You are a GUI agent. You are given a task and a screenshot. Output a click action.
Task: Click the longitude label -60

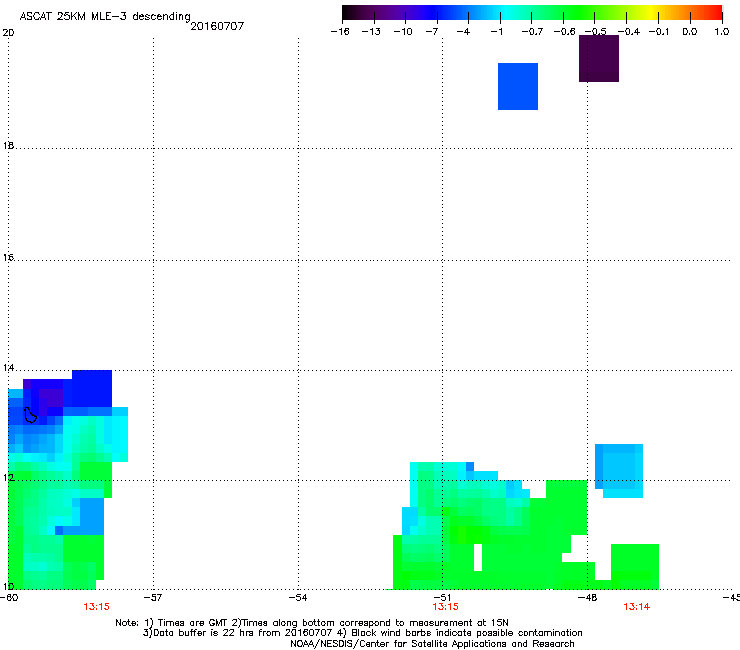pos(9,598)
